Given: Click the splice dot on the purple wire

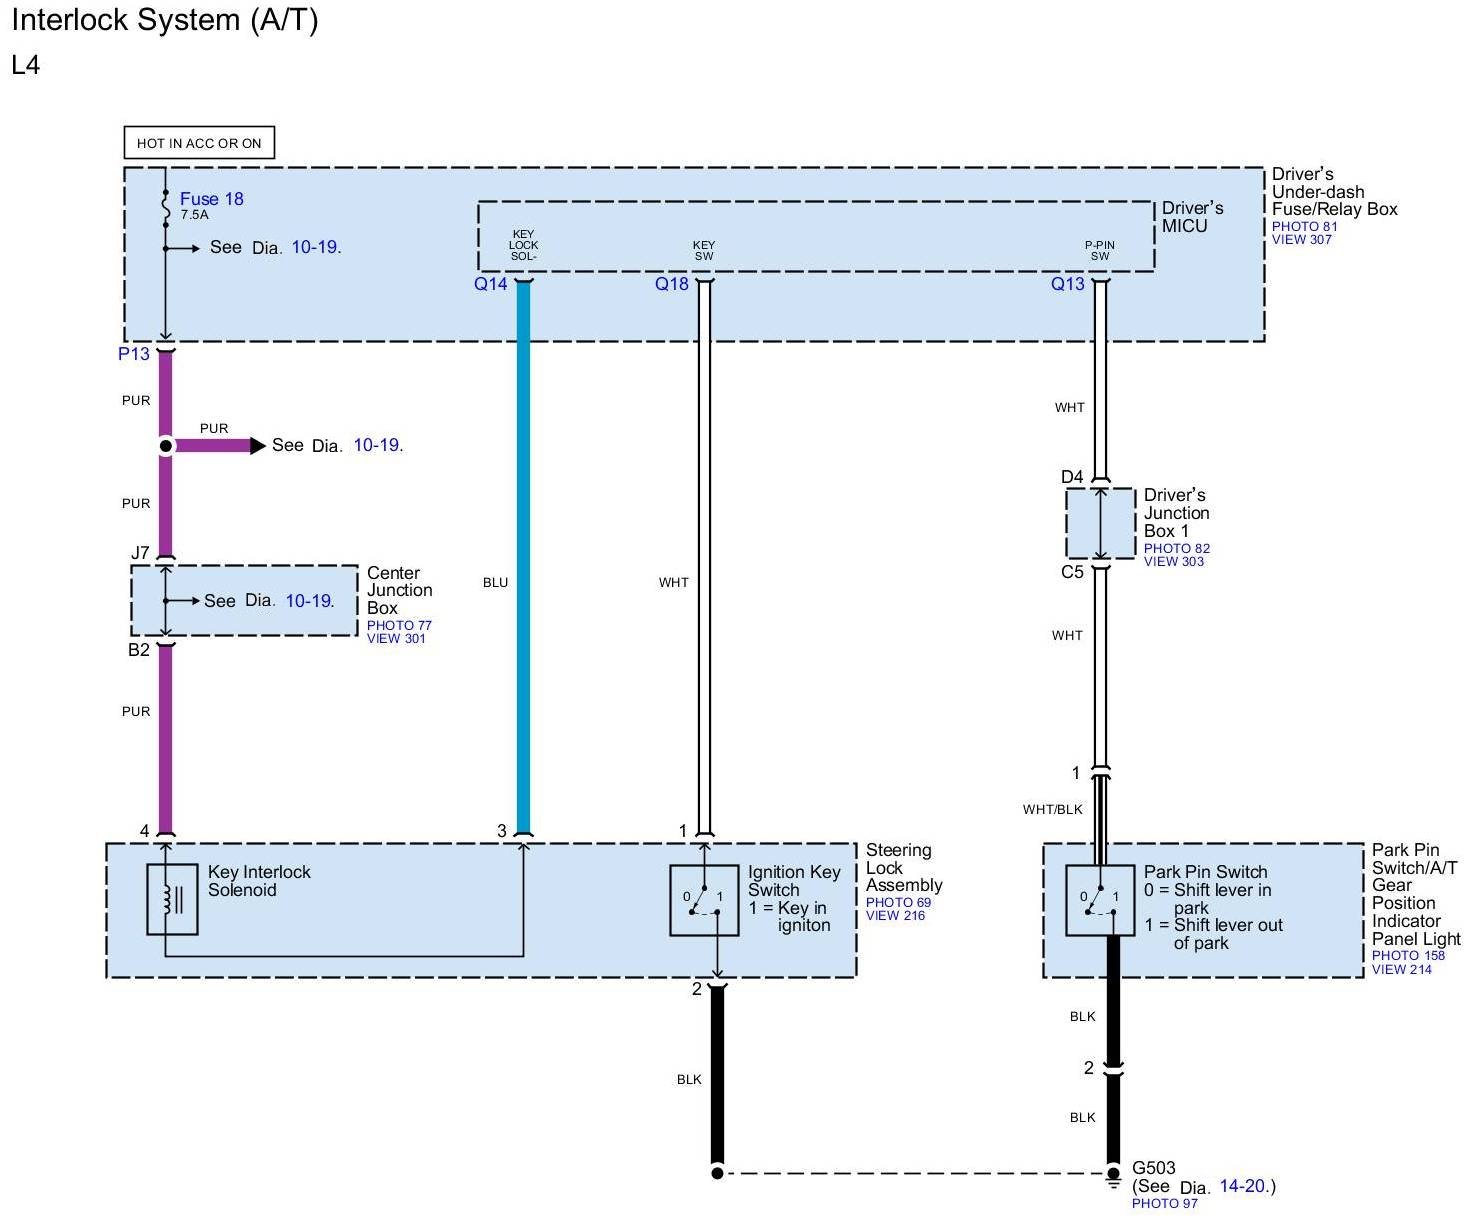Looking at the screenshot, I should point(166,445).
